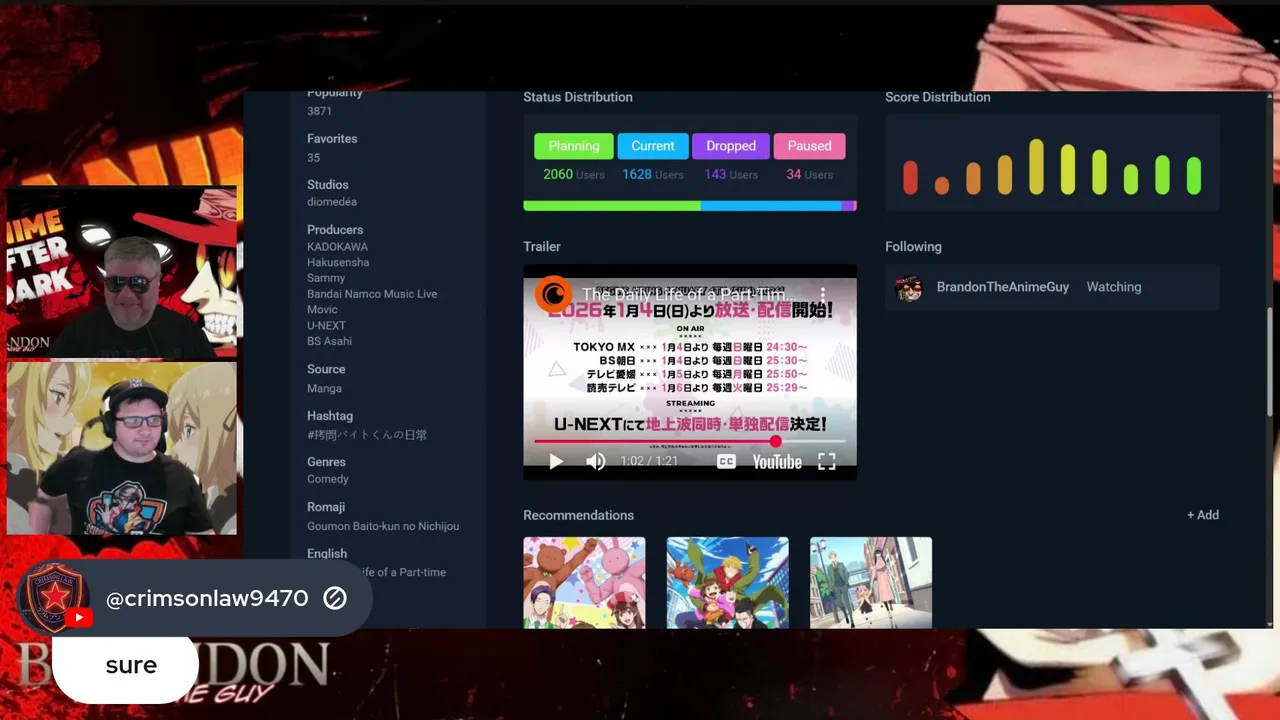Click the Favorites value 35
This screenshot has width=1280, height=720.
tap(314, 157)
